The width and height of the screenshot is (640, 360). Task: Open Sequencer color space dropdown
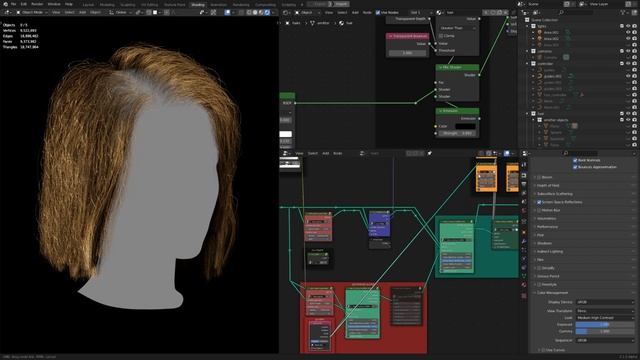click(605, 340)
